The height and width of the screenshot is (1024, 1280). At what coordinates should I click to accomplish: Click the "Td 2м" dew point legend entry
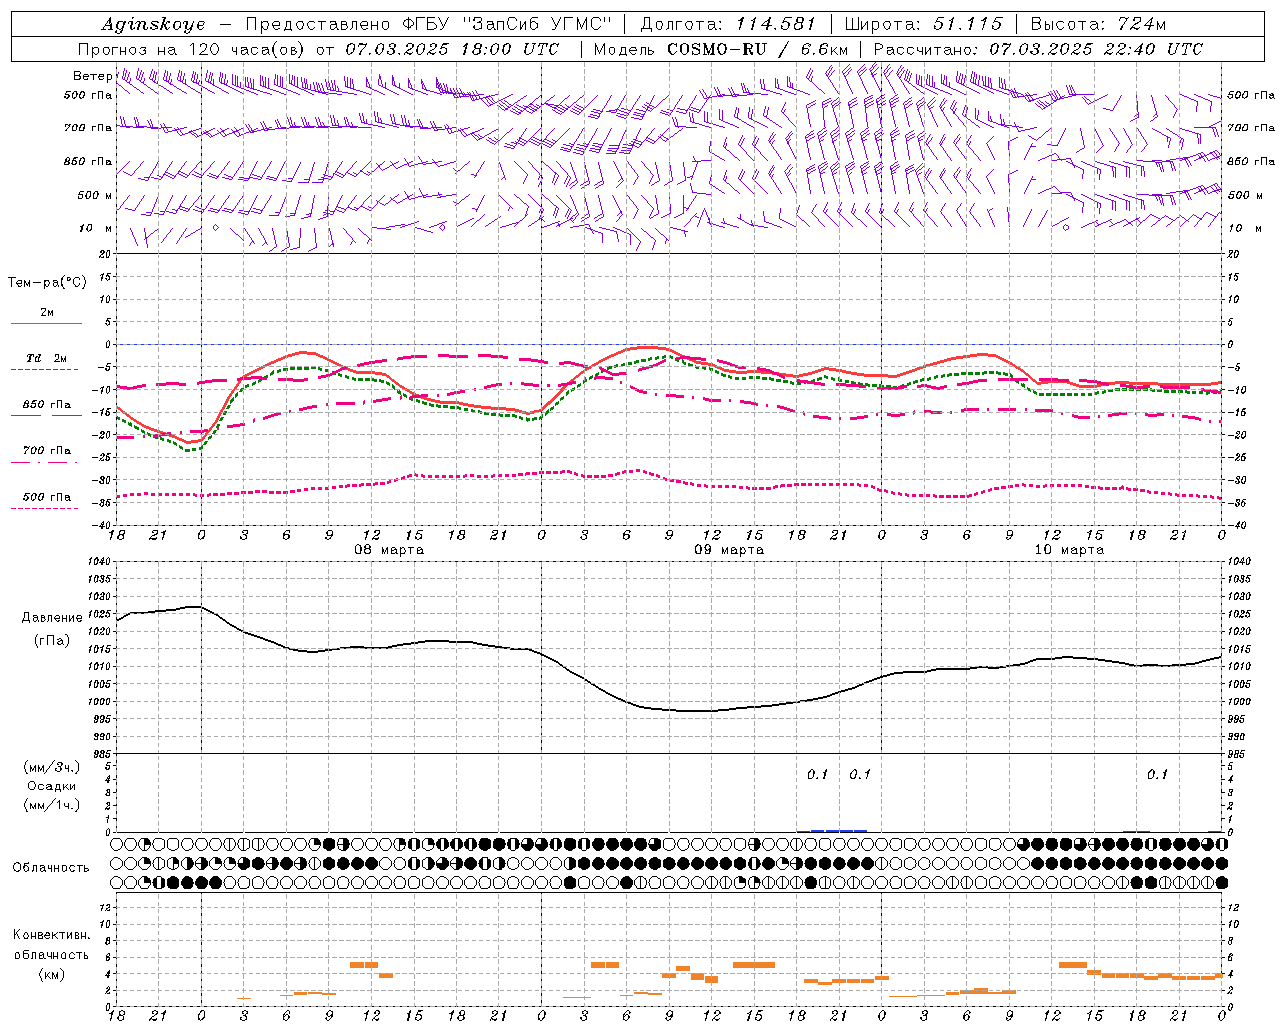47,358
